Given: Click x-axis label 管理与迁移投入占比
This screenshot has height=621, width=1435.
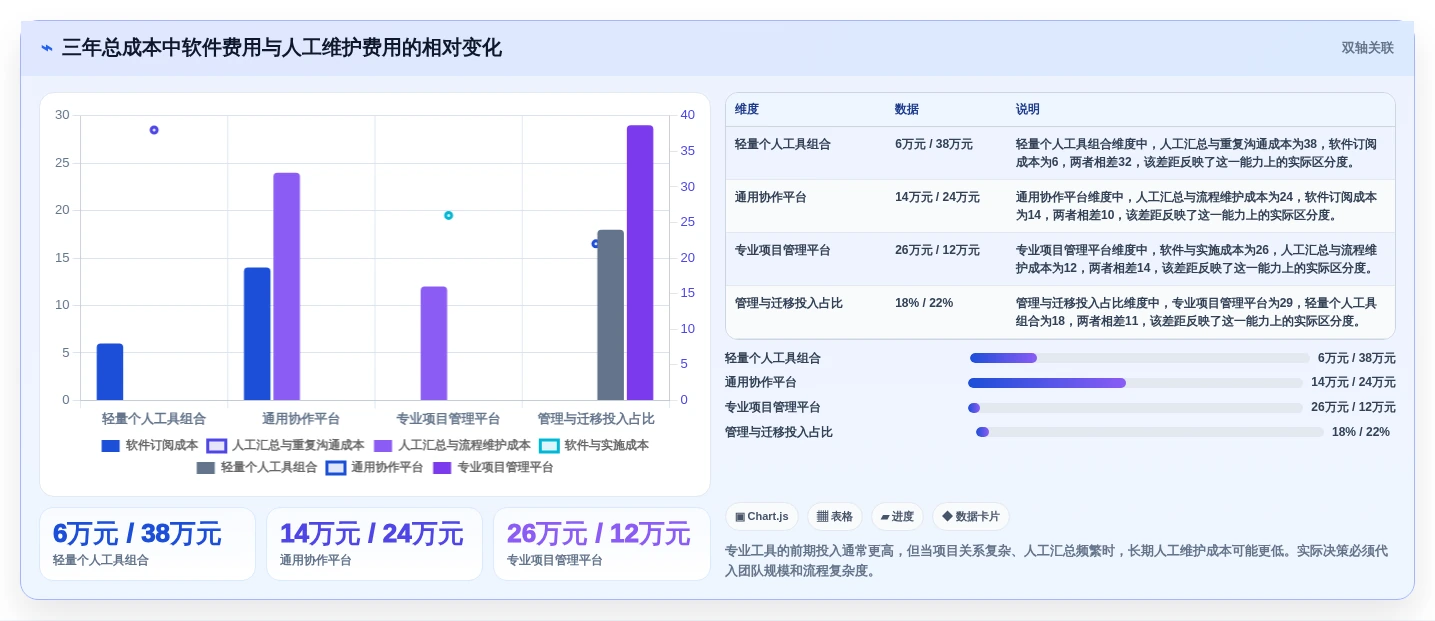Looking at the screenshot, I should [596, 419].
